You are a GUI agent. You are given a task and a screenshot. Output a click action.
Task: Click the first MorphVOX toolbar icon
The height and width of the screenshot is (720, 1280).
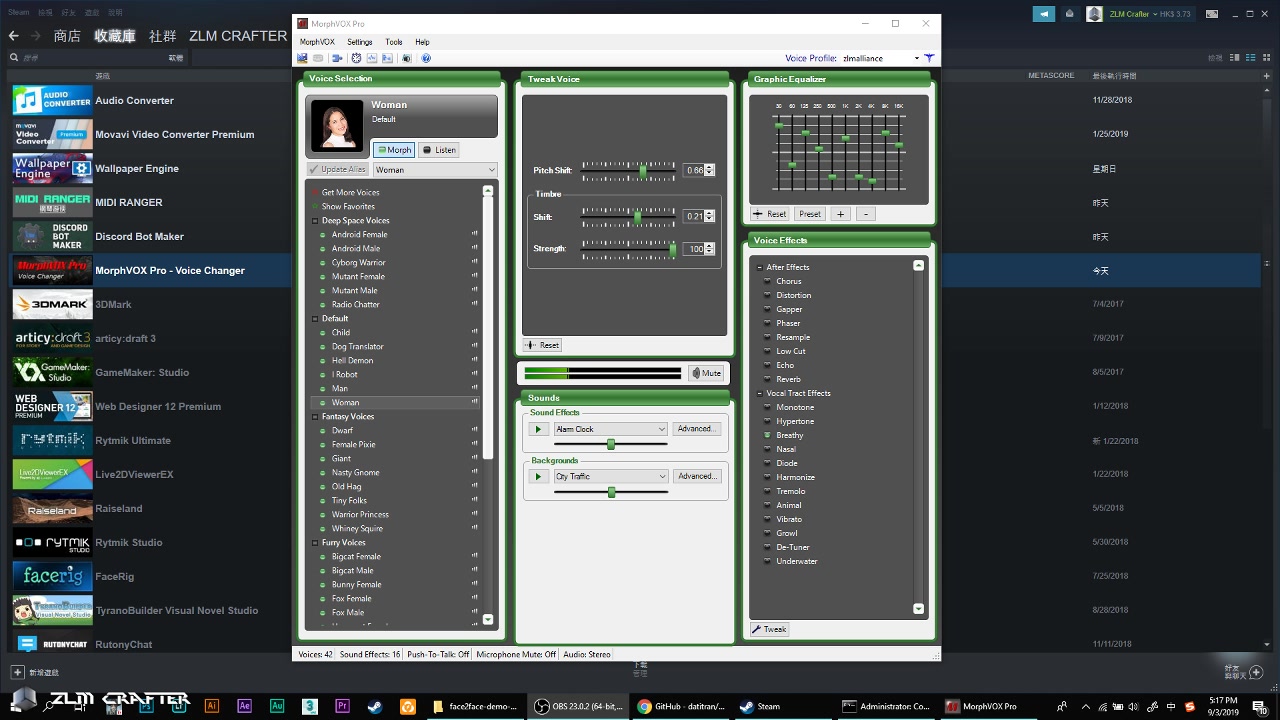pos(302,58)
